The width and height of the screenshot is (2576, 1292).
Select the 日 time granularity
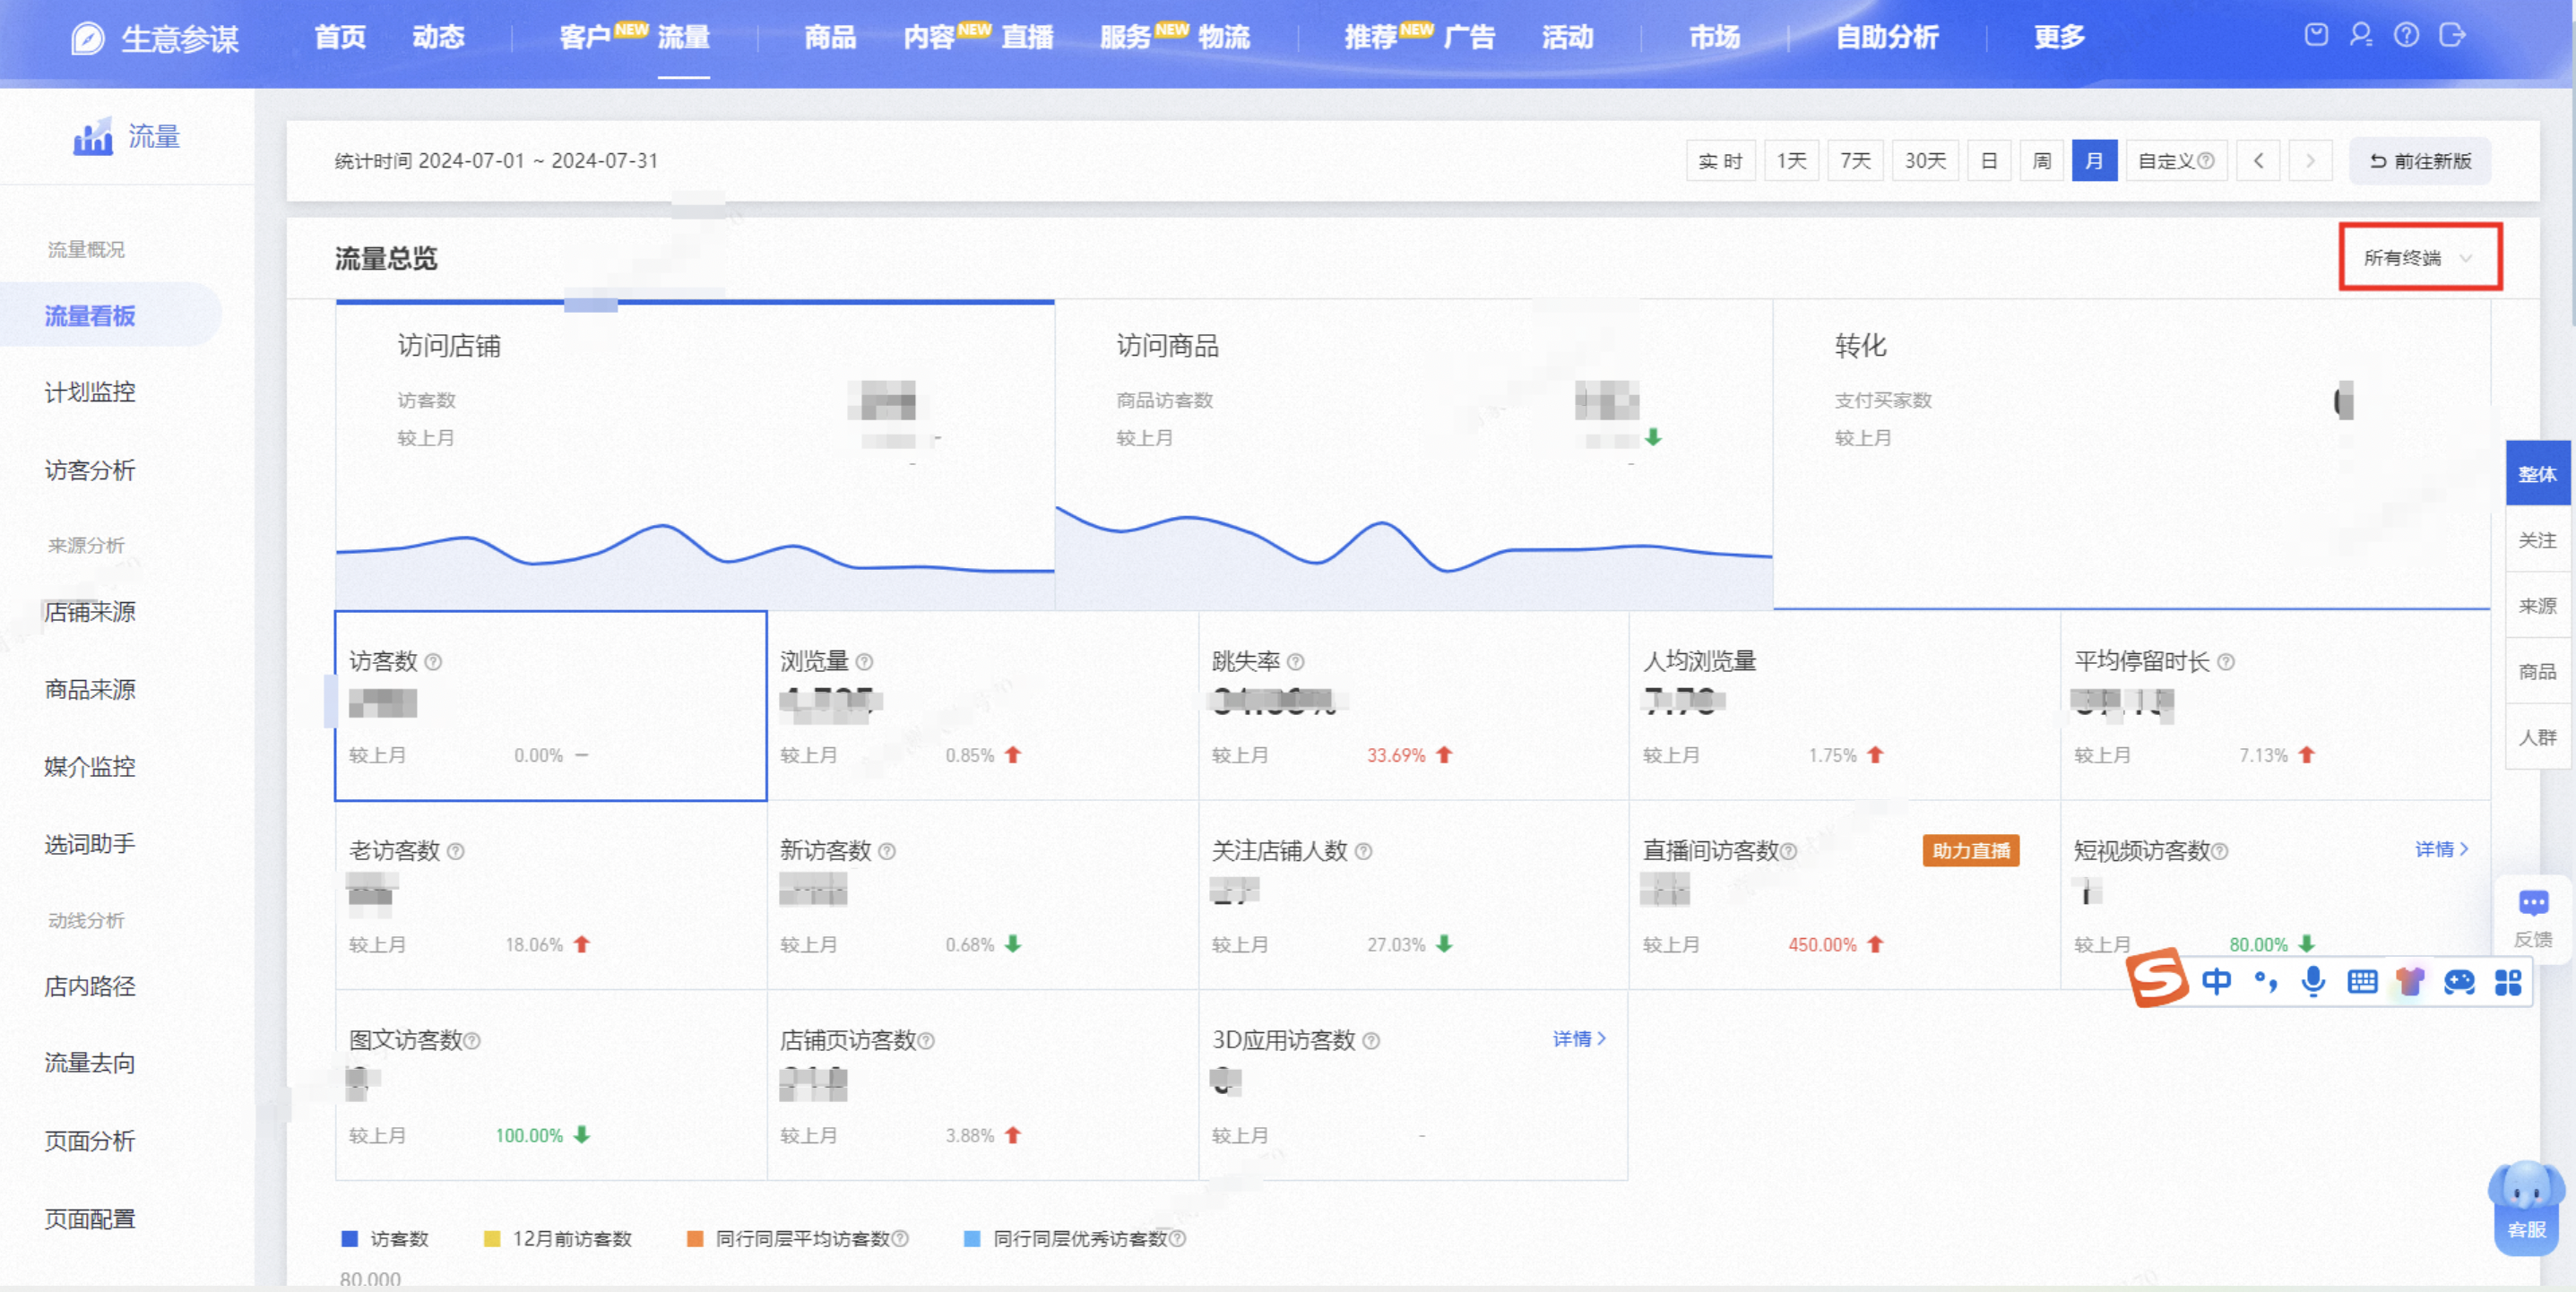tap(1989, 161)
